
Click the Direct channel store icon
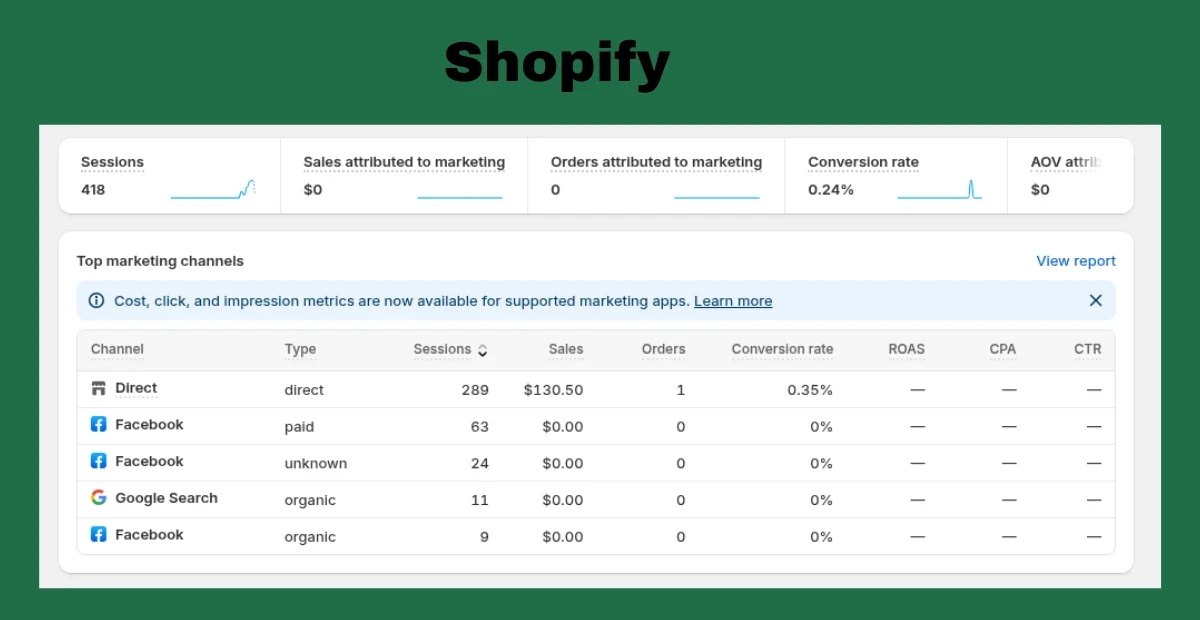pos(98,388)
